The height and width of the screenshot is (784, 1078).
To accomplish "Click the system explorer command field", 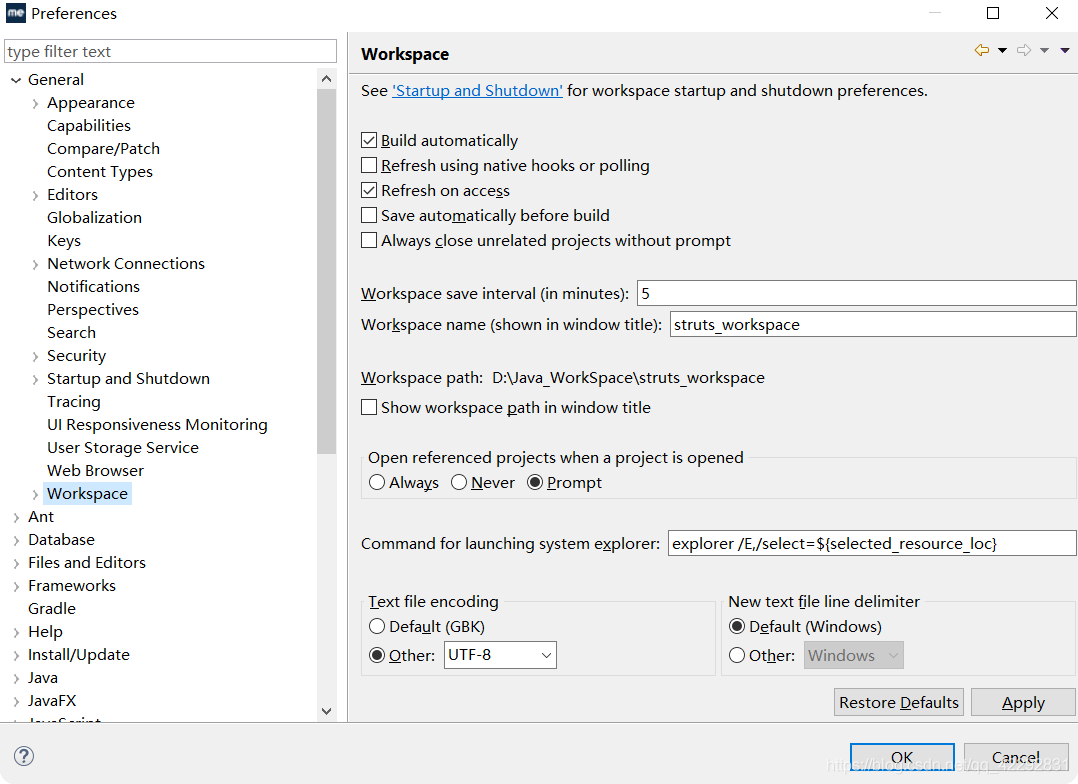I will click(872, 543).
